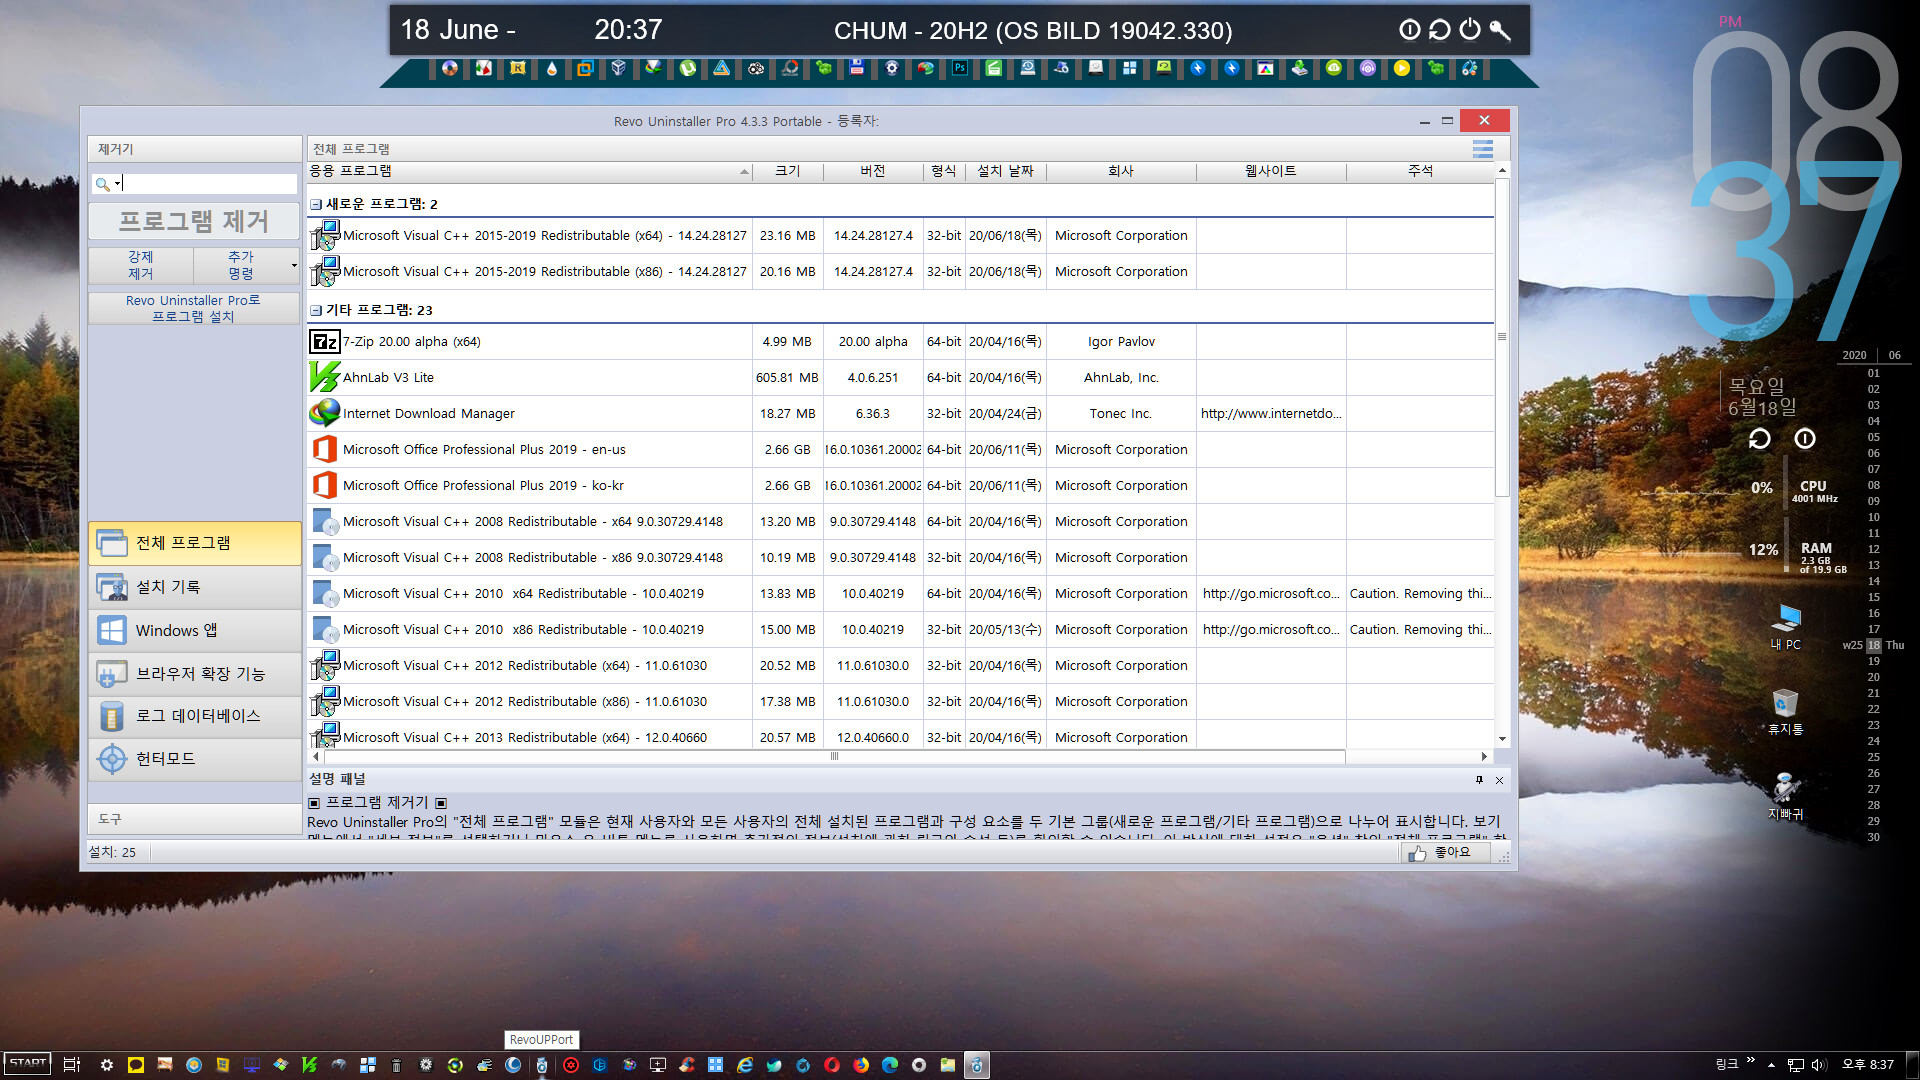This screenshot has width=1920, height=1080.
Task: Open 지빠귀 desktop icon
Action: pyautogui.click(x=1786, y=796)
